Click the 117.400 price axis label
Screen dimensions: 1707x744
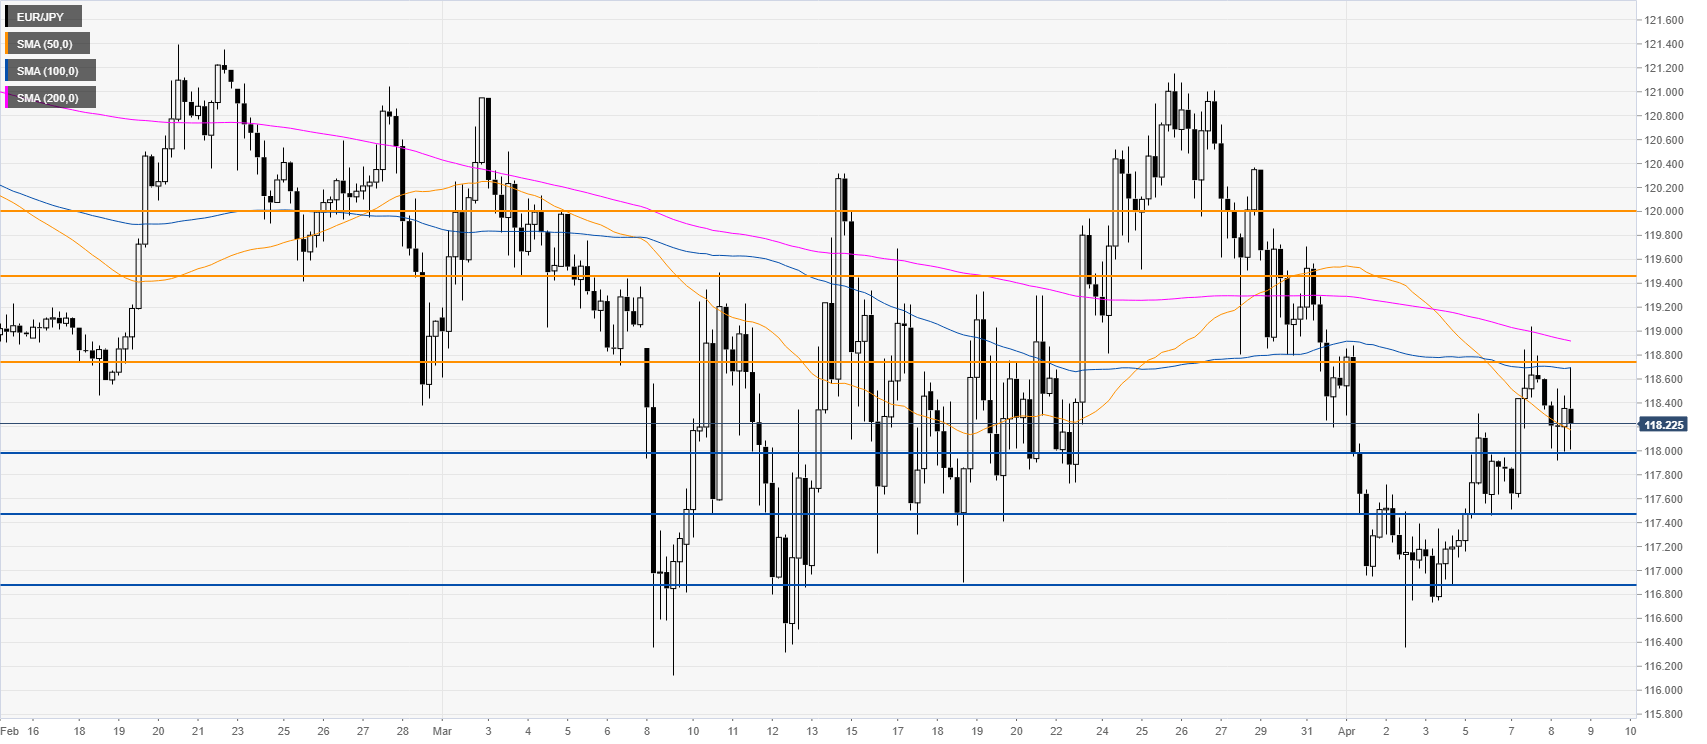pyautogui.click(x=1664, y=523)
